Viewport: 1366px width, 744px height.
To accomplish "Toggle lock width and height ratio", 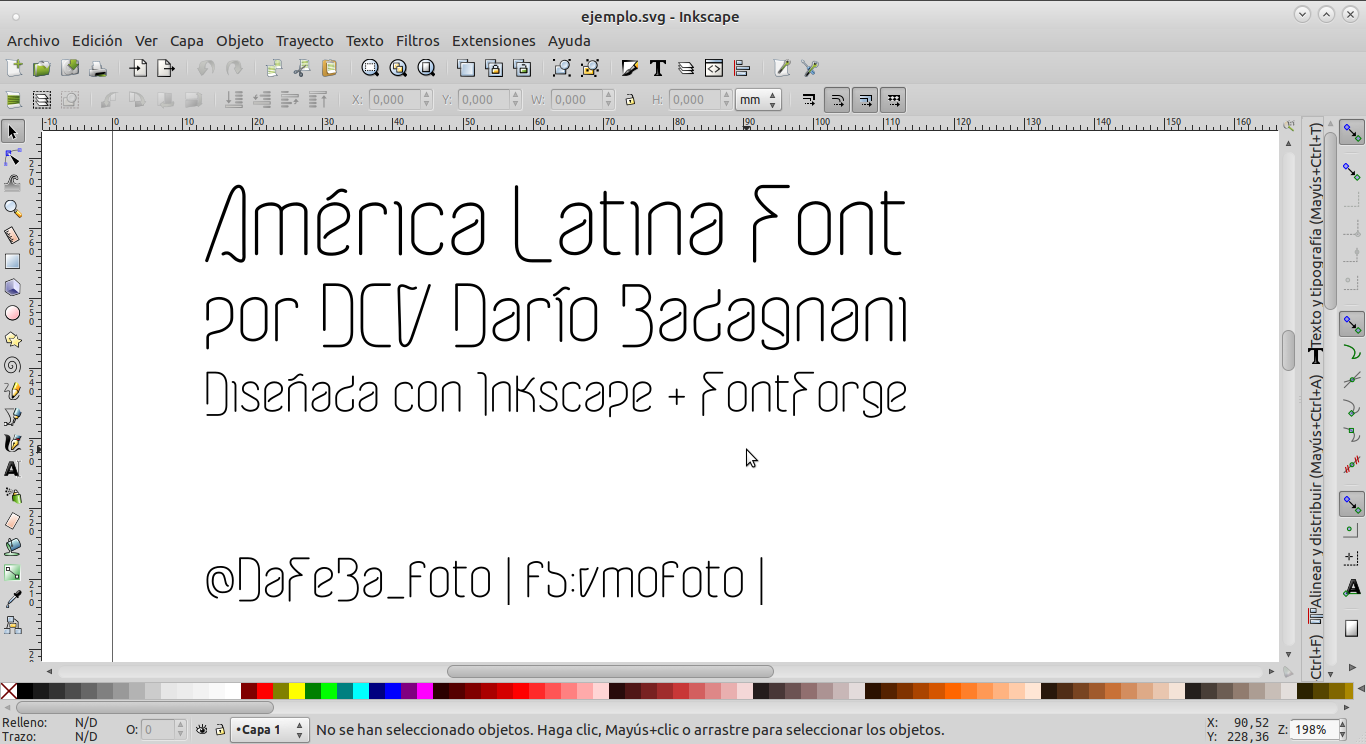I will tap(629, 99).
